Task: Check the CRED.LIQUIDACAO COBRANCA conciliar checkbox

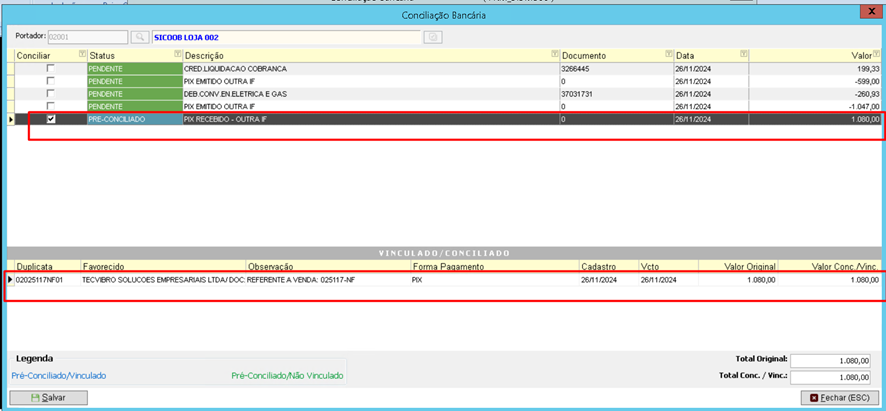Action: tap(51, 67)
